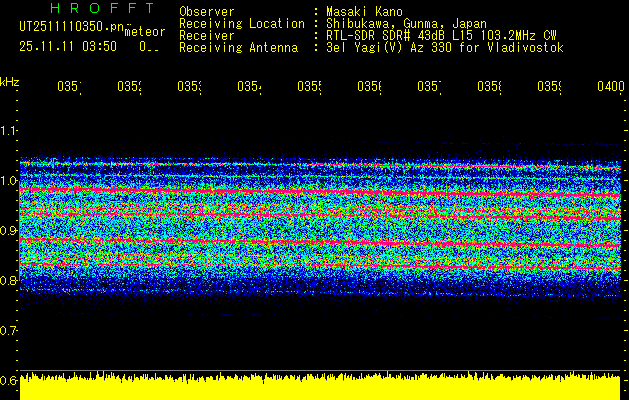The height and width of the screenshot is (400, 629).
Task: Click the 0355 time axis marker
Action: tap(310, 86)
